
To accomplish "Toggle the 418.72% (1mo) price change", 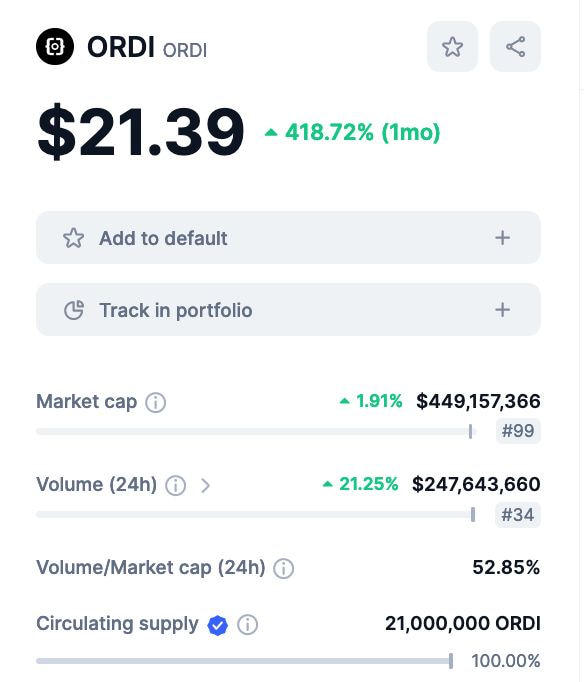I will pos(353,132).
